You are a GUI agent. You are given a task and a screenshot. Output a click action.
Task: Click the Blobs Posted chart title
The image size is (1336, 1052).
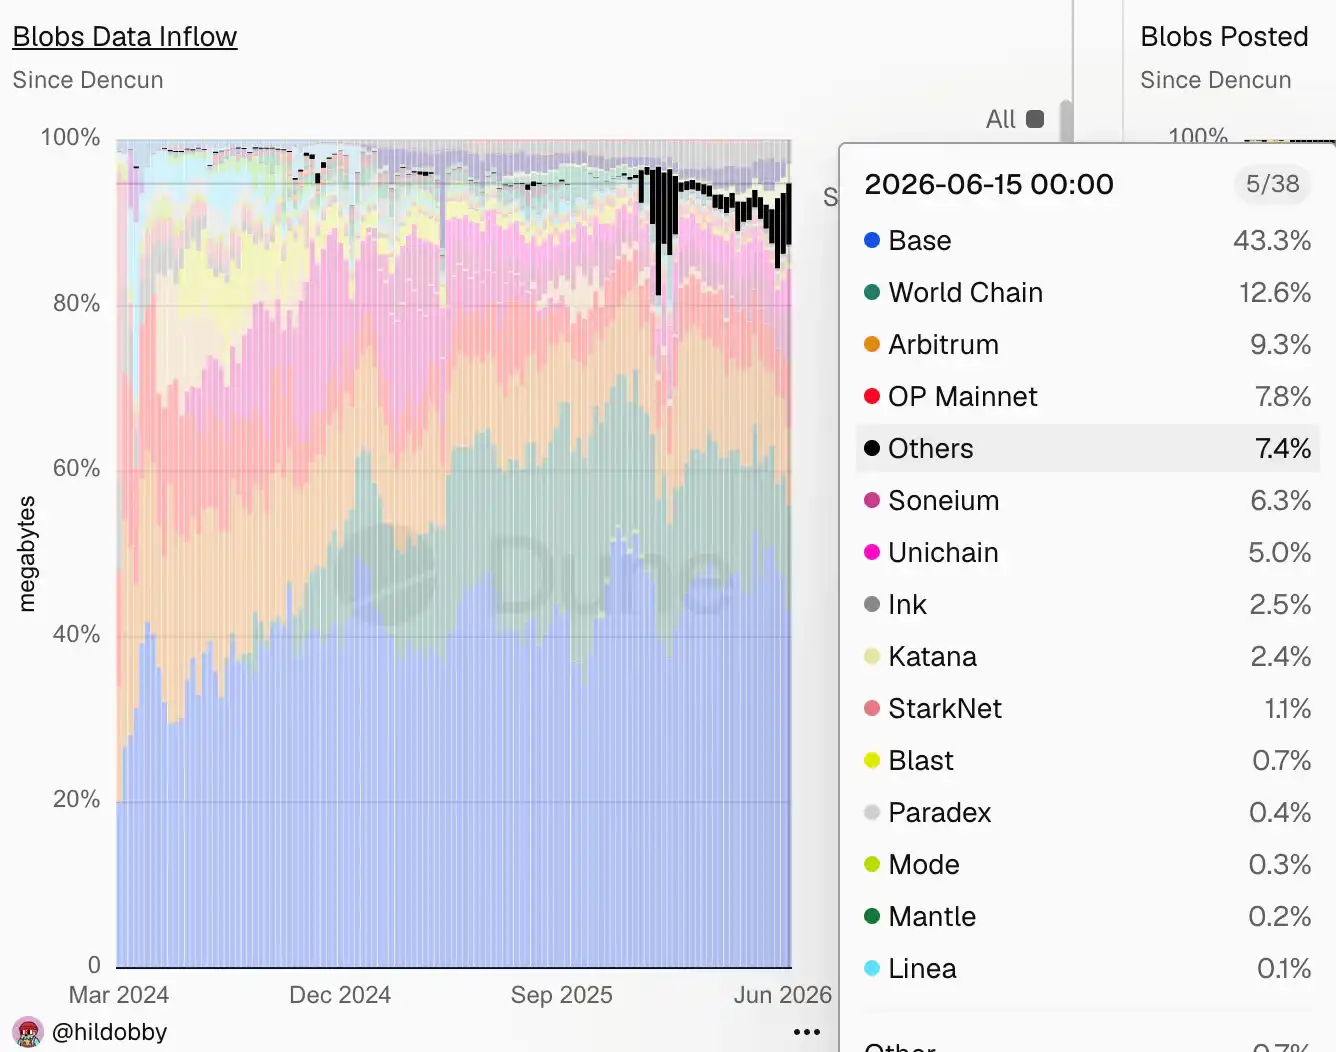pyautogui.click(x=1224, y=37)
